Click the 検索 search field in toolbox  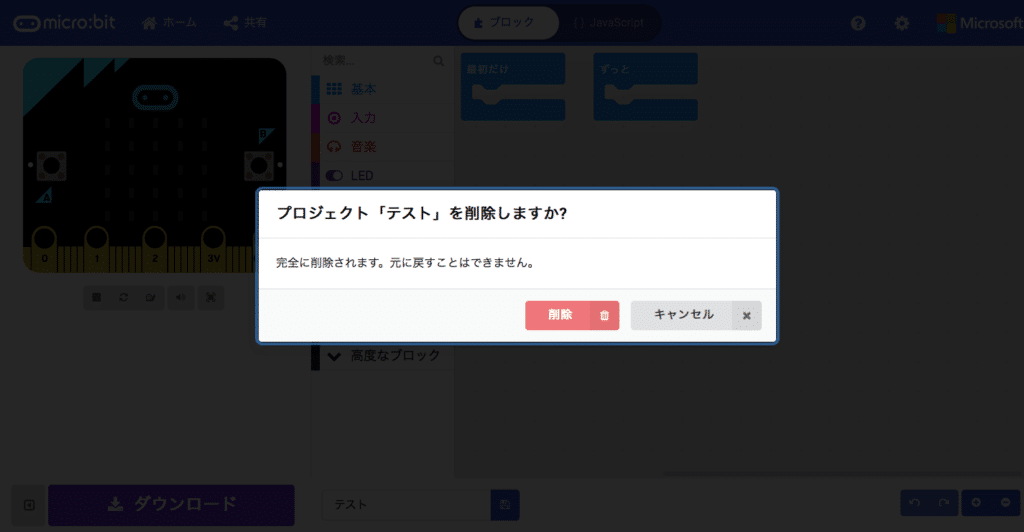[x=374, y=61]
